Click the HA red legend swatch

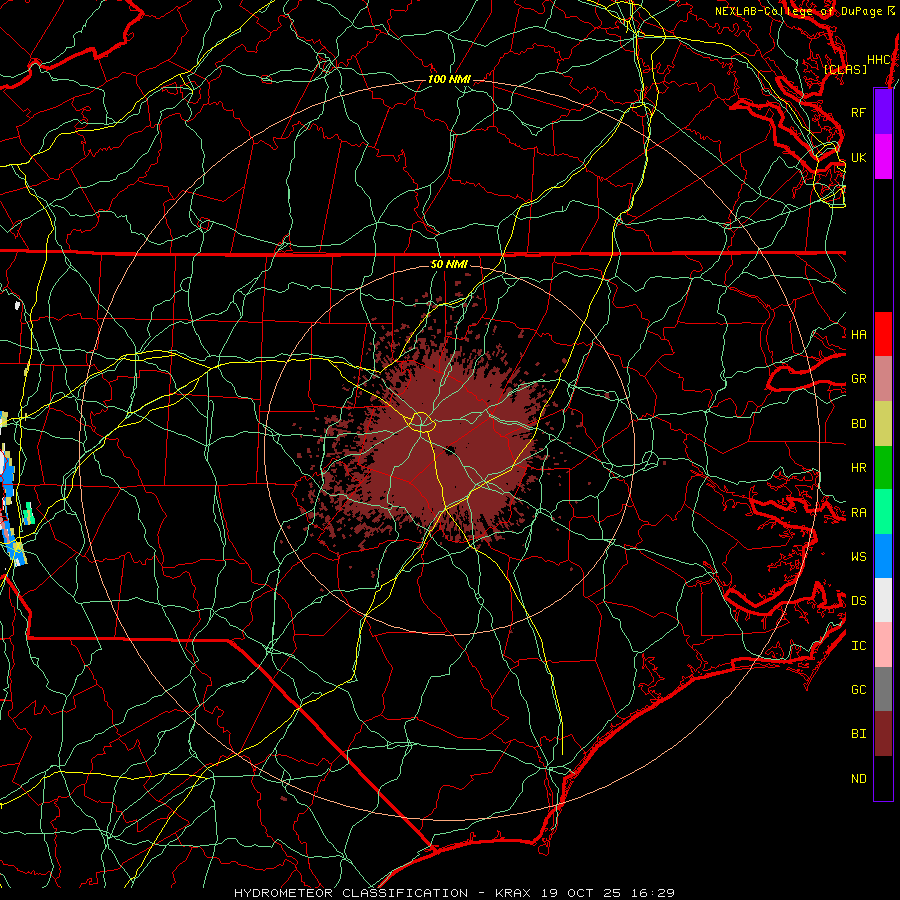coord(883,334)
